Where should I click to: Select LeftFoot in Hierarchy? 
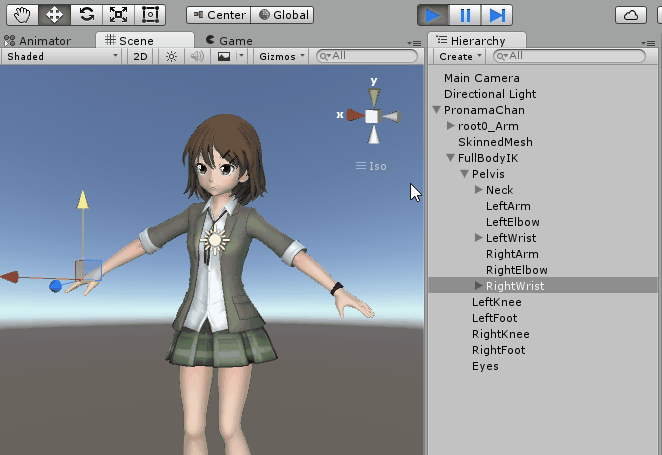point(494,318)
